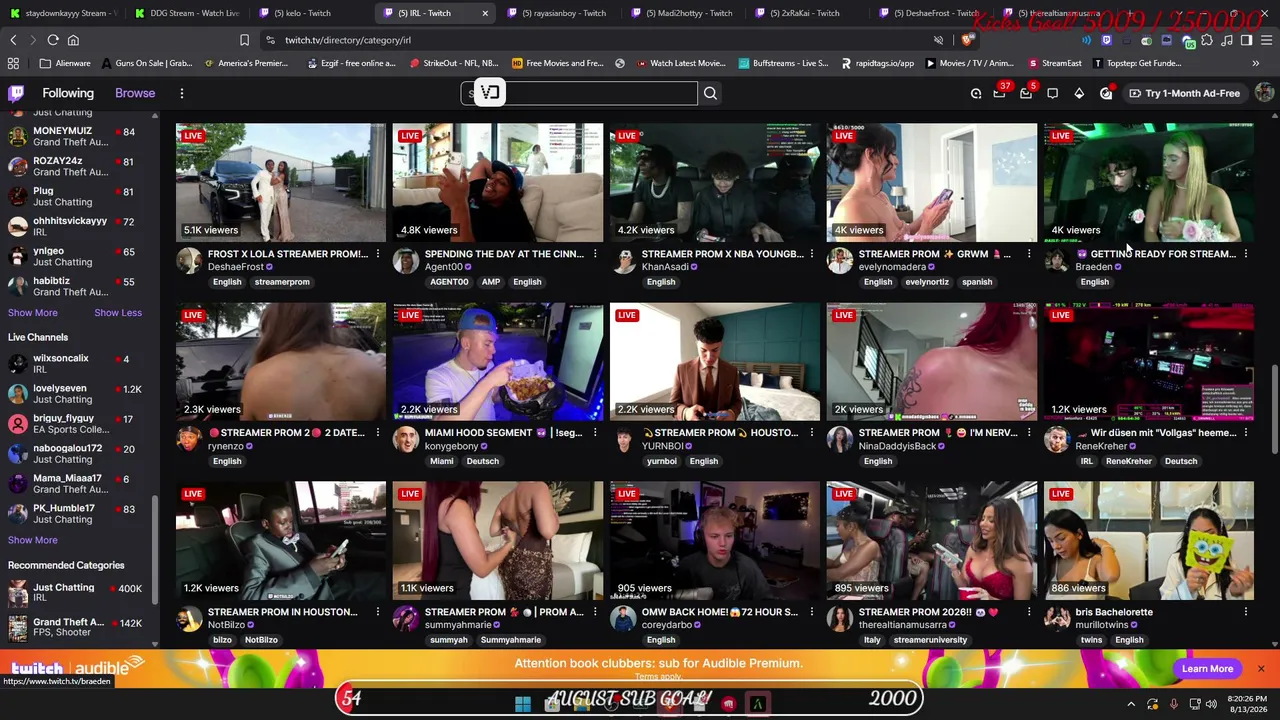Open konygebony's Miami Hood Segment thumbnail
Image resolution: width=1280 pixels, height=720 pixels.
coord(498,362)
